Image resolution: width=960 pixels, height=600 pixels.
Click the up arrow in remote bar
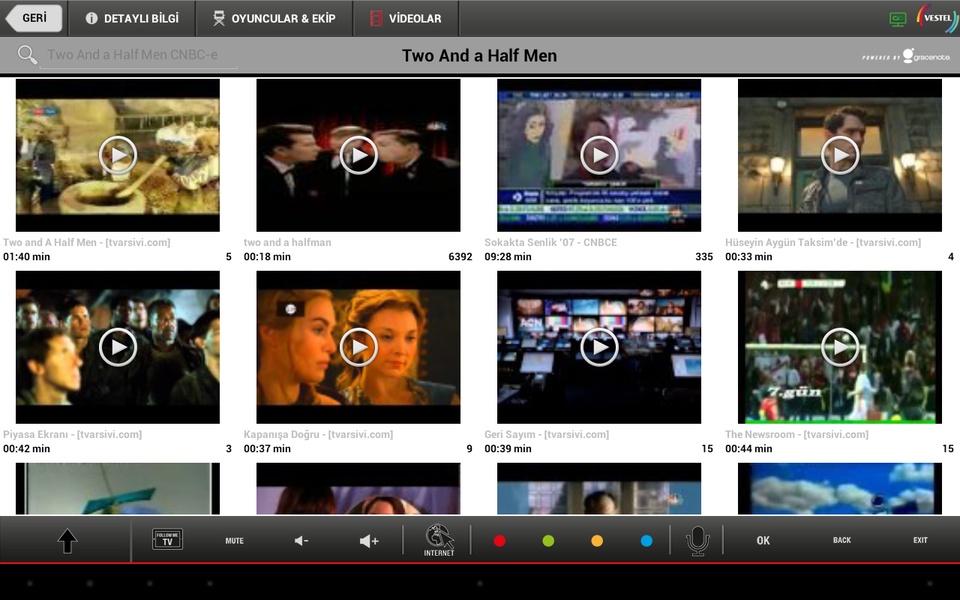coord(67,541)
